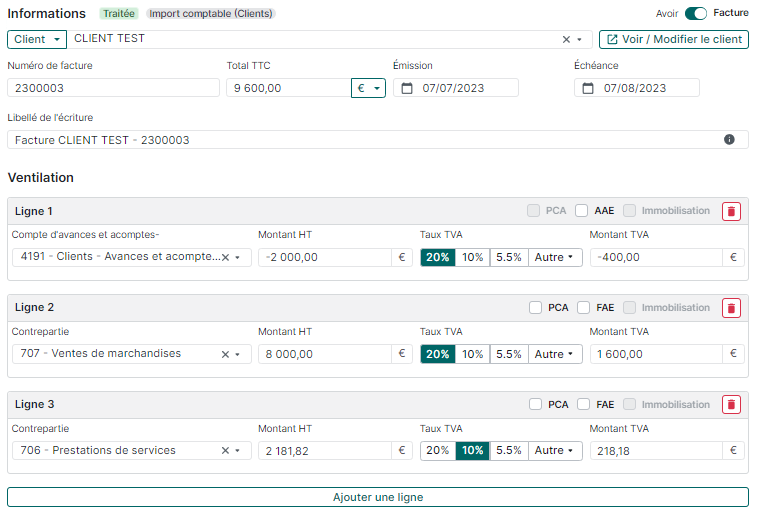Click Voir / Modifier le client button
The height and width of the screenshot is (514, 761).
pyautogui.click(x=673, y=39)
